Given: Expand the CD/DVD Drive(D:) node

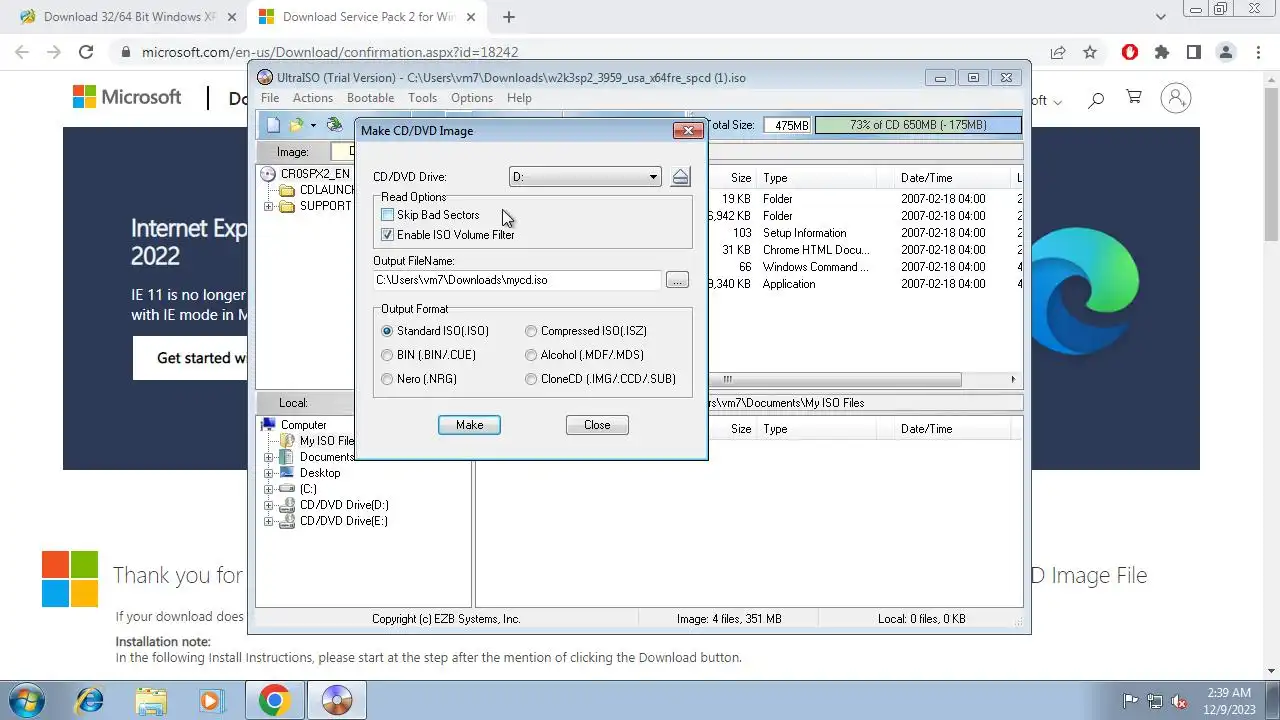Looking at the screenshot, I should (x=268, y=505).
